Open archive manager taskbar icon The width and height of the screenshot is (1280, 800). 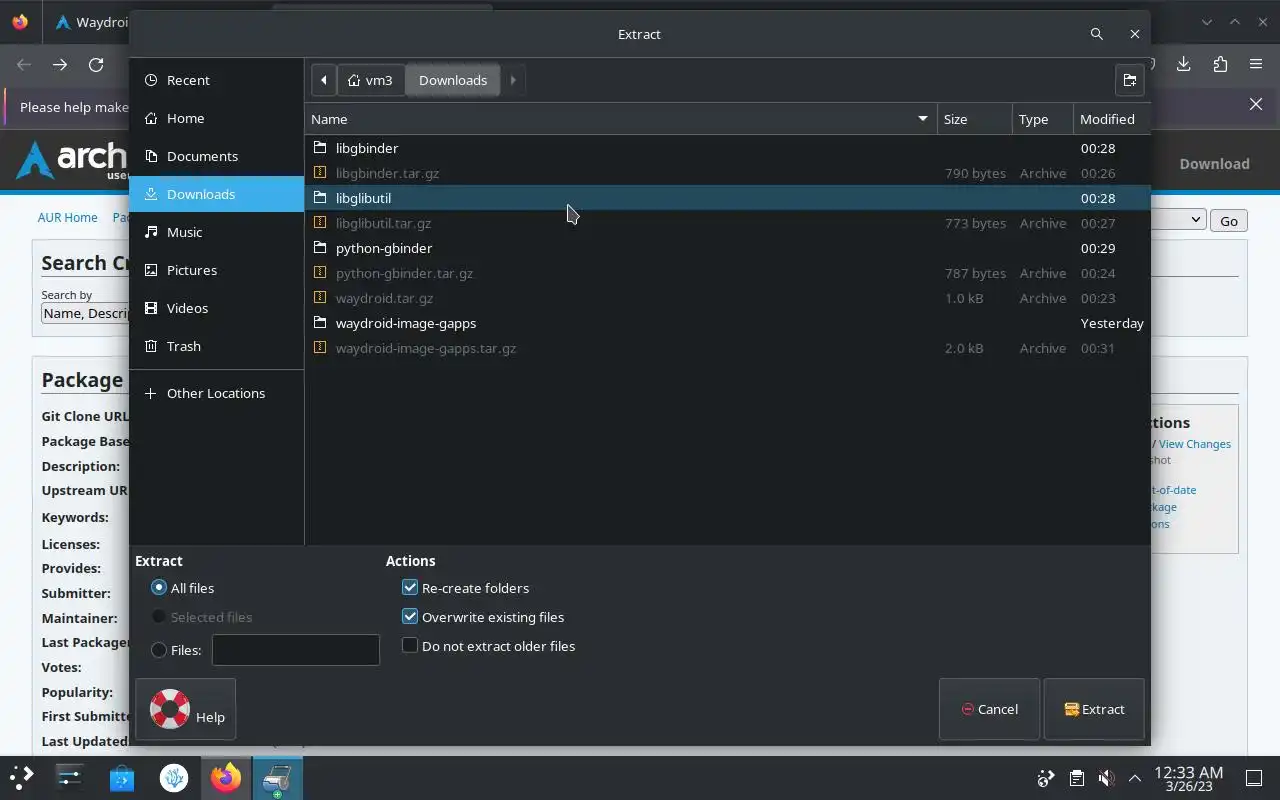coord(277,777)
